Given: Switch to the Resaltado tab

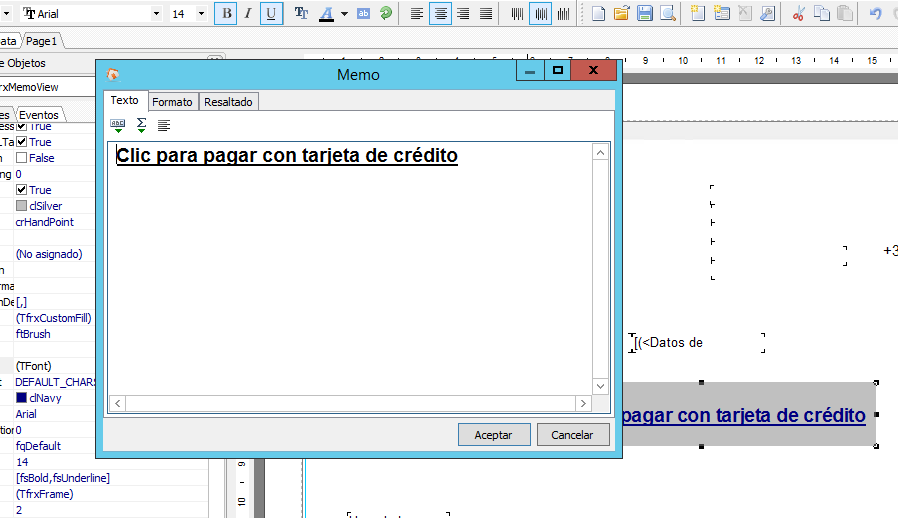Looking at the screenshot, I should tap(229, 102).
